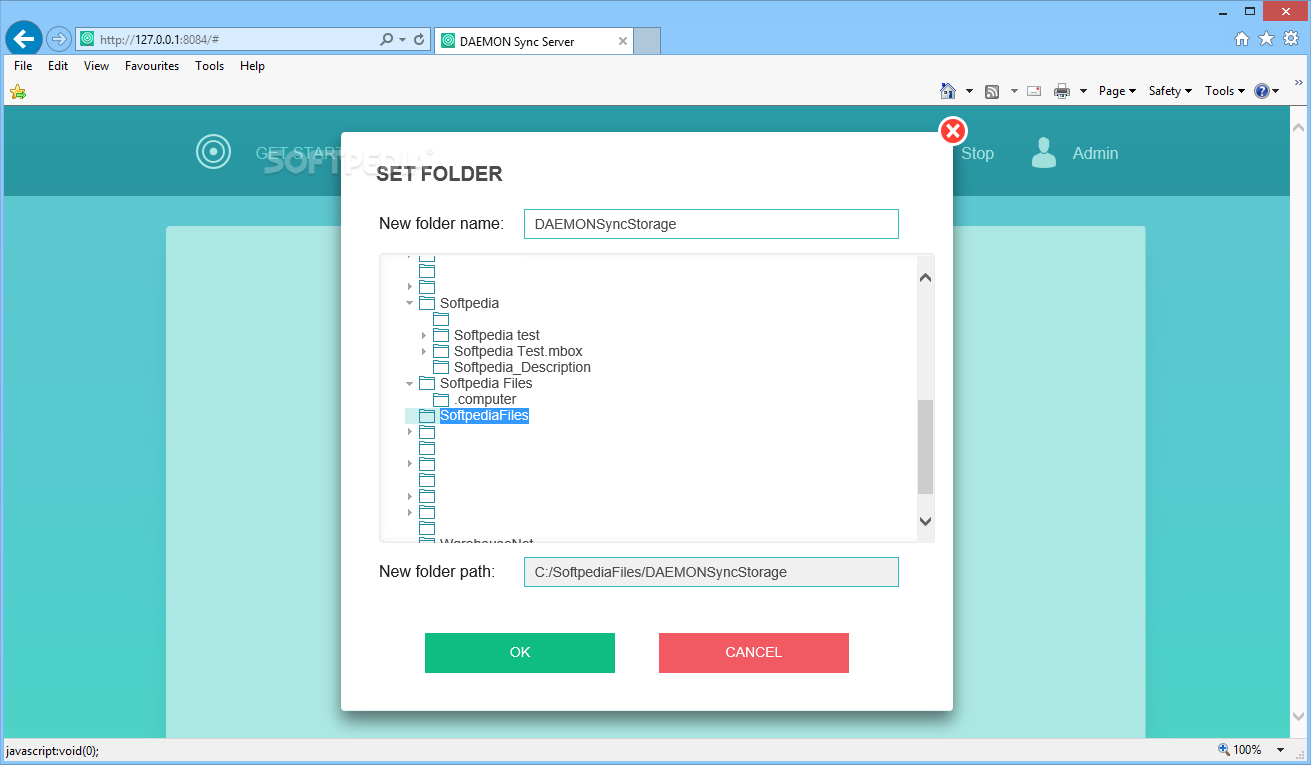Screen dimensions: 1311x765
Task: Click the Read mail envelope icon
Action: tap(1034, 91)
